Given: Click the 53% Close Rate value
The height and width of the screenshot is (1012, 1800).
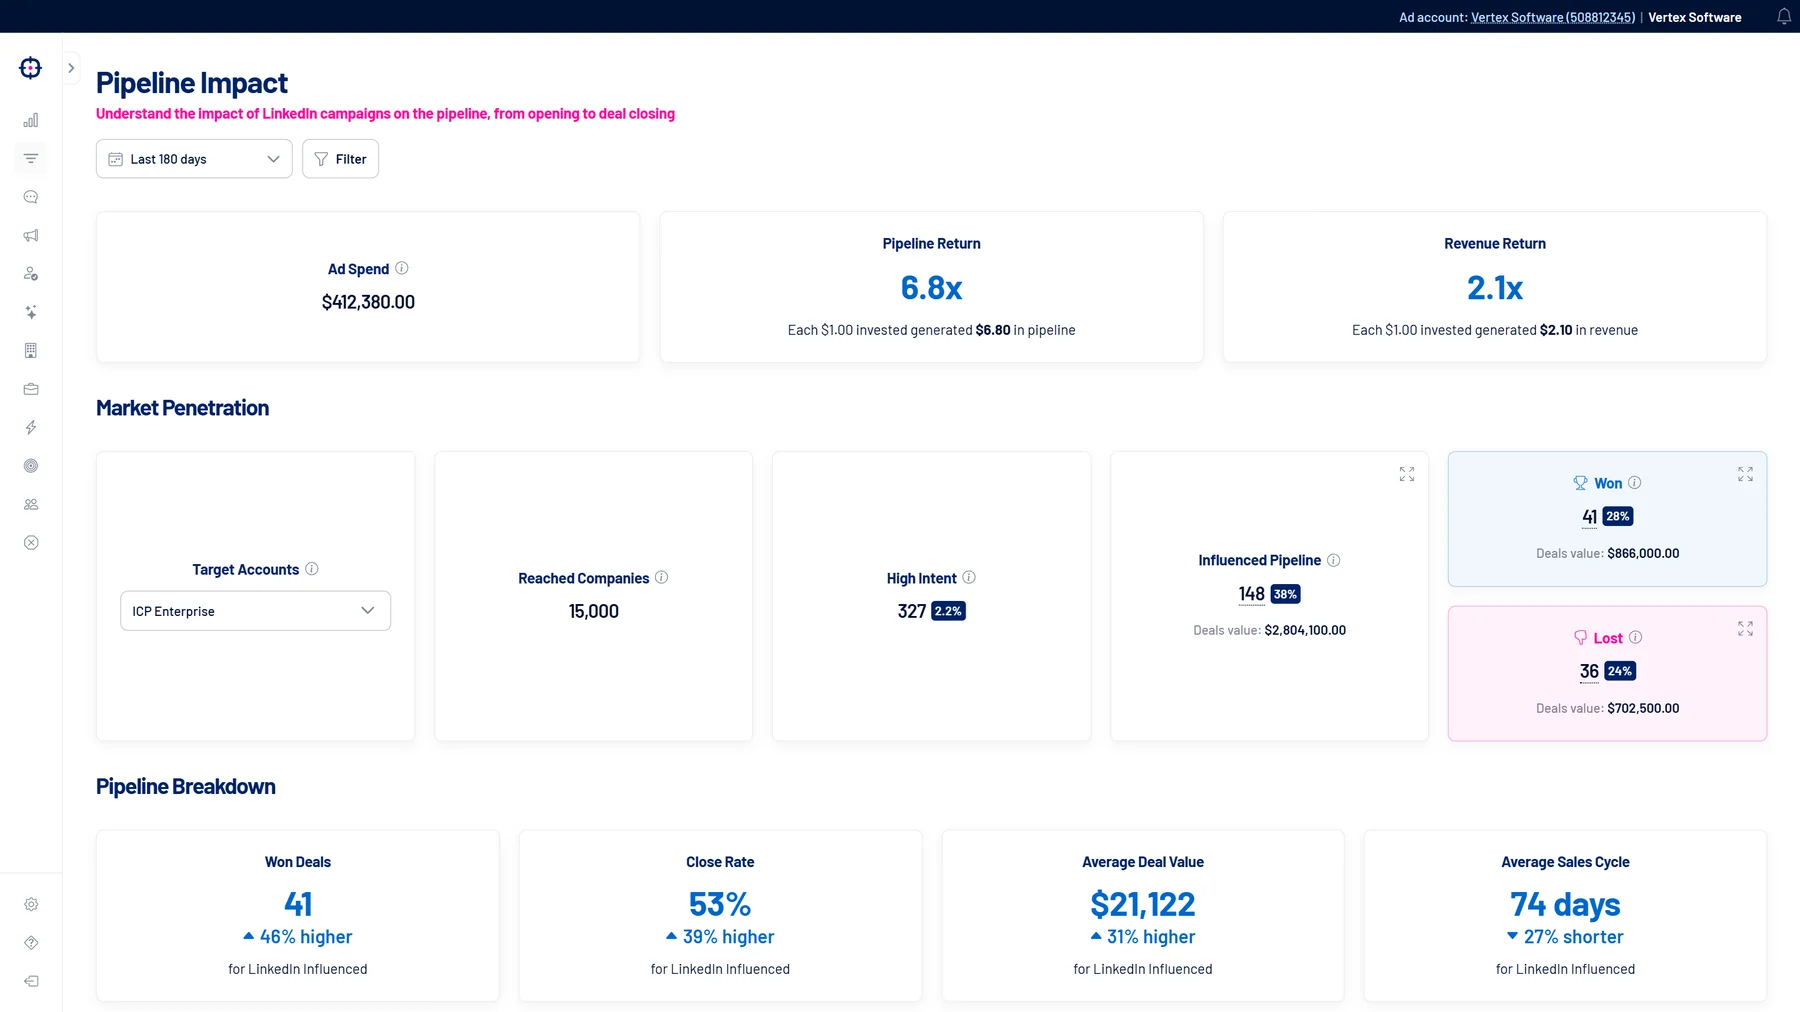Looking at the screenshot, I should [x=720, y=904].
